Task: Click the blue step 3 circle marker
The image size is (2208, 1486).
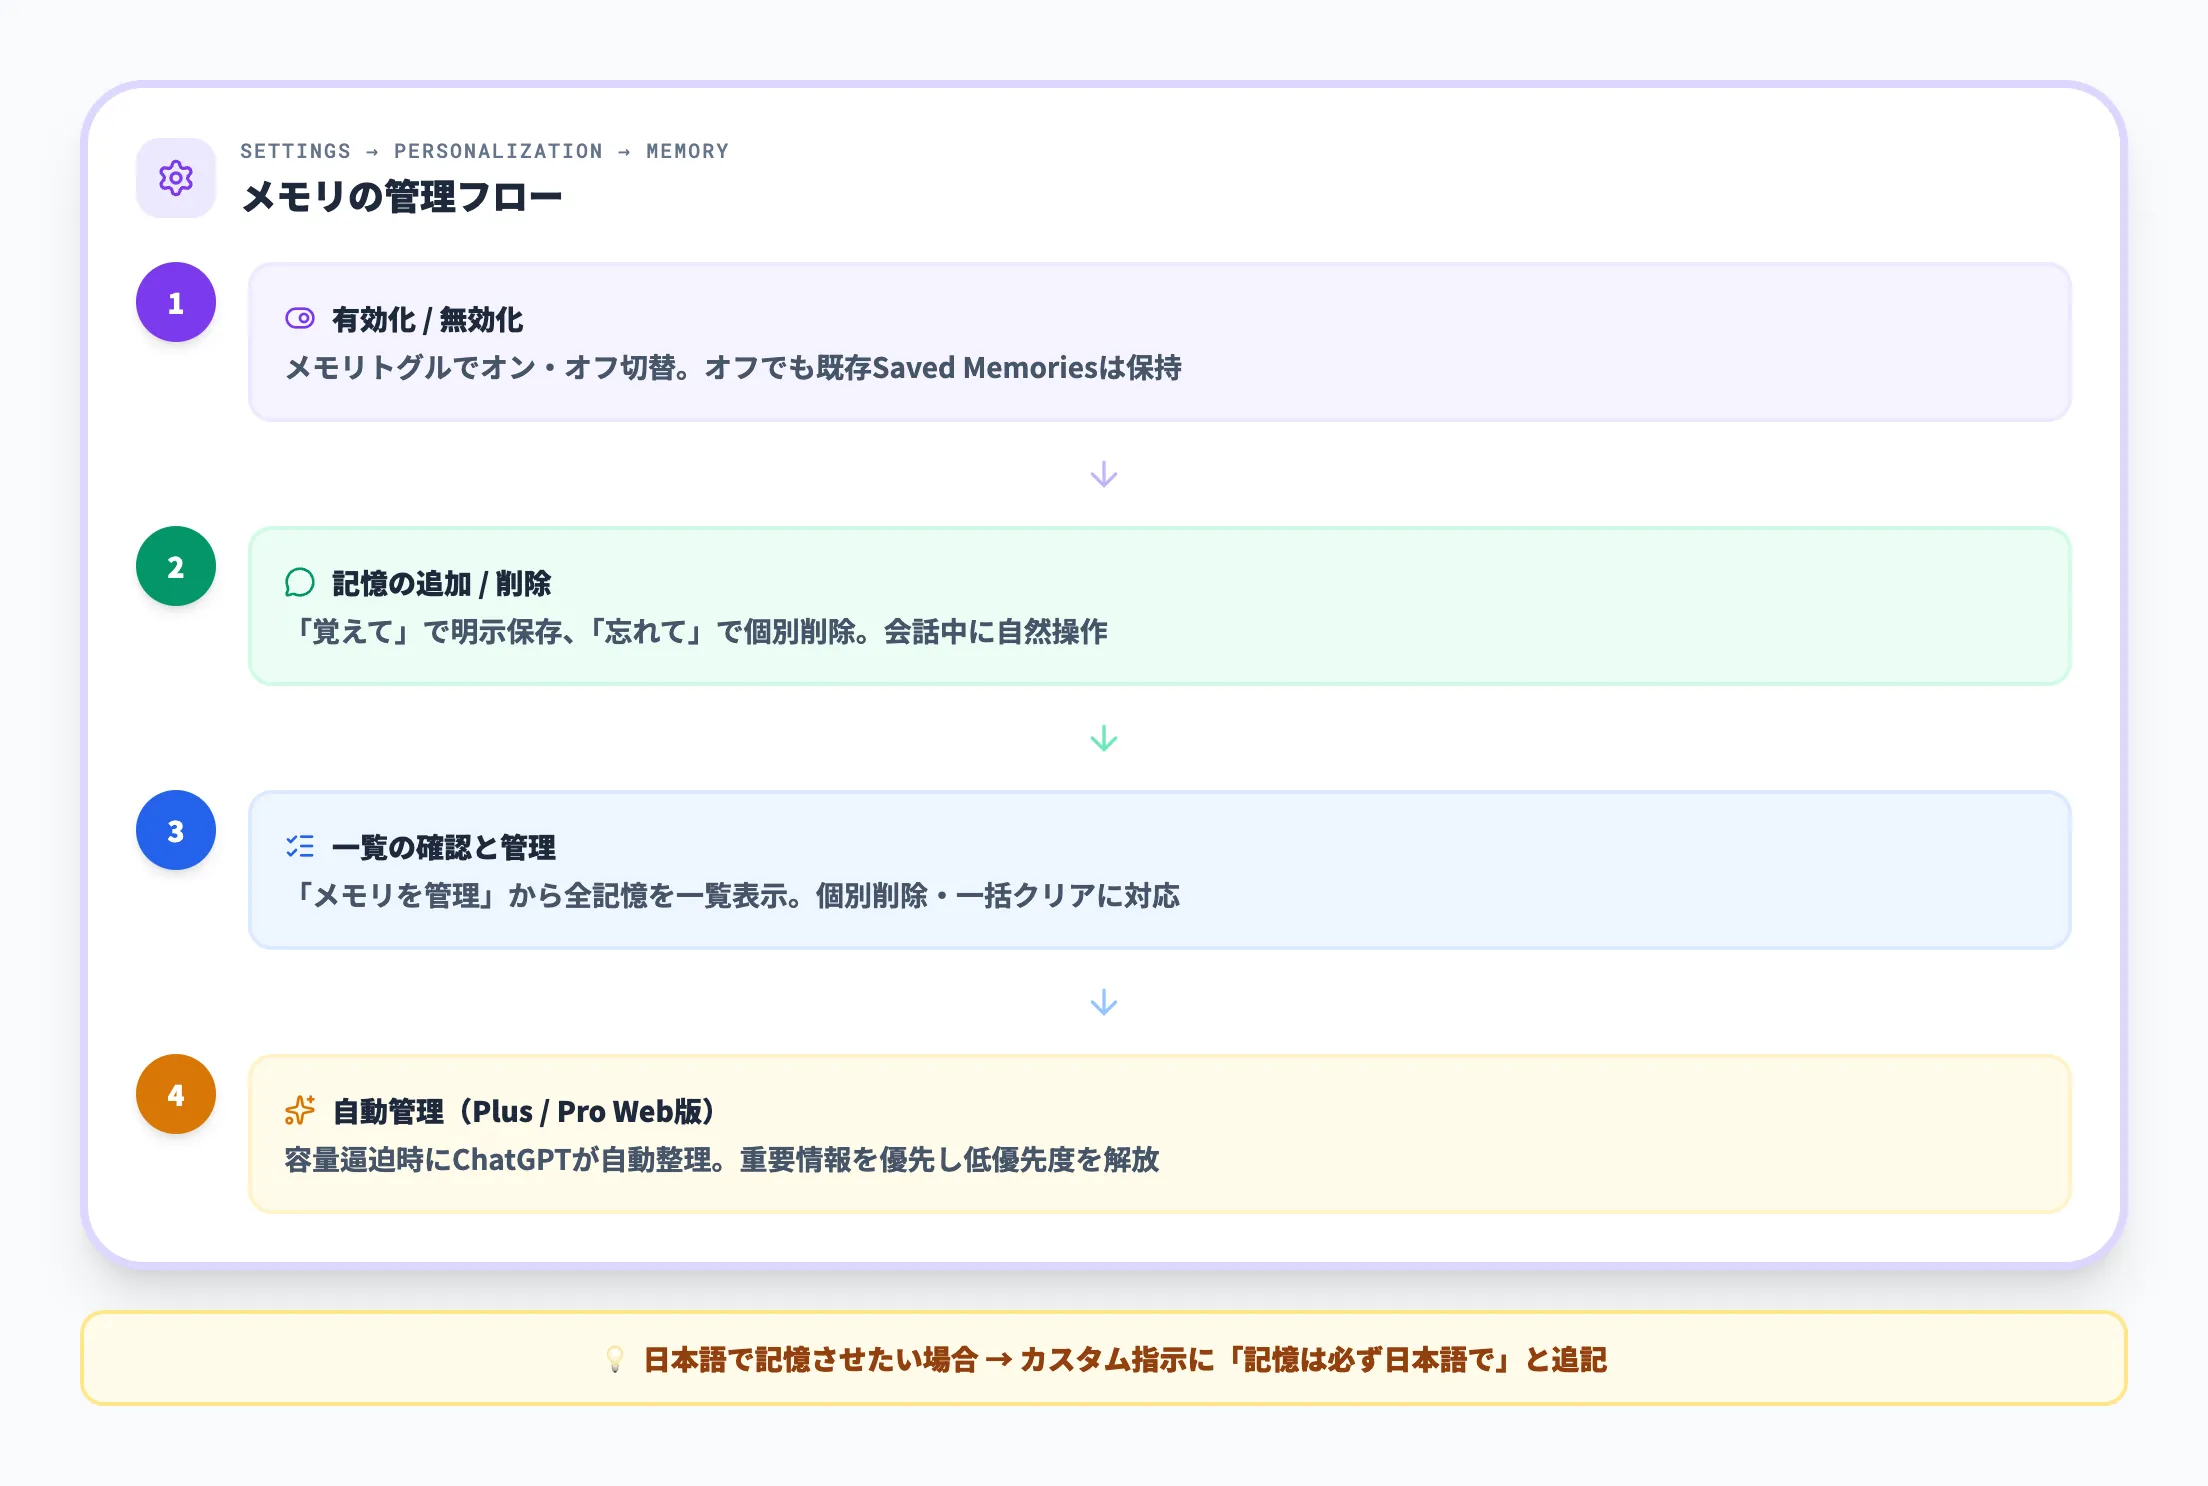Action: pyautogui.click(x=175, y=830)
